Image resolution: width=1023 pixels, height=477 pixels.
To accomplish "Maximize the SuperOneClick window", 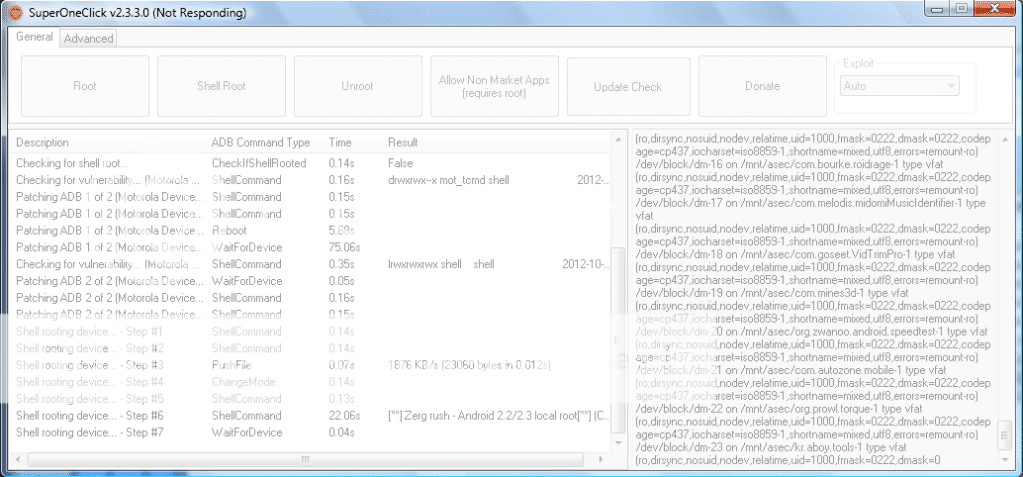I will (960, 8).
